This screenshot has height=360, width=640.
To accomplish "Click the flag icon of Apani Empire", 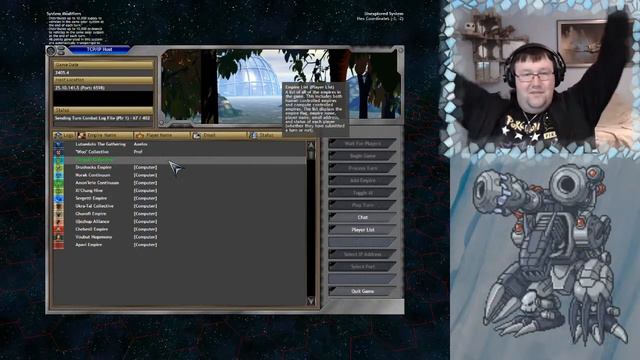I will tap(58, 245).
